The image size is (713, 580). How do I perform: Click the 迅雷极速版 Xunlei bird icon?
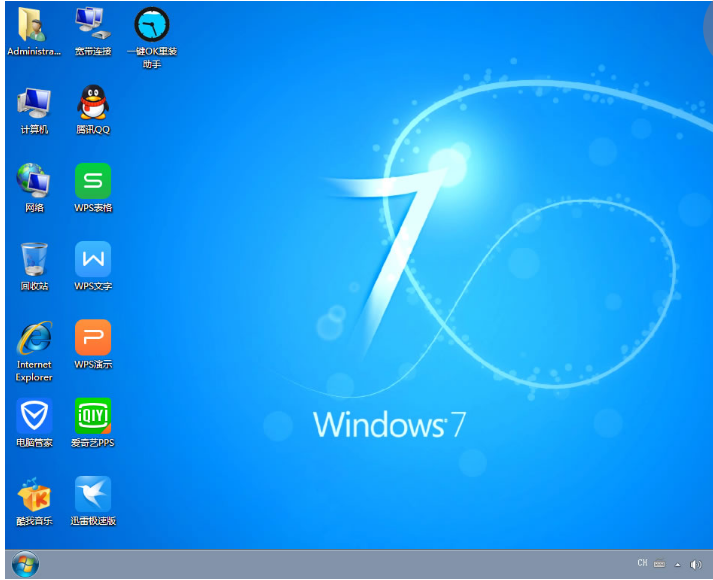(92, 494)
